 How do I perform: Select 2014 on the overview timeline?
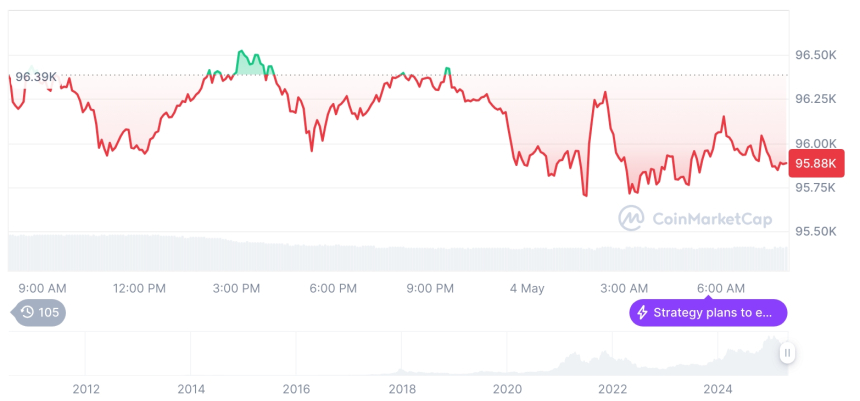191,388
